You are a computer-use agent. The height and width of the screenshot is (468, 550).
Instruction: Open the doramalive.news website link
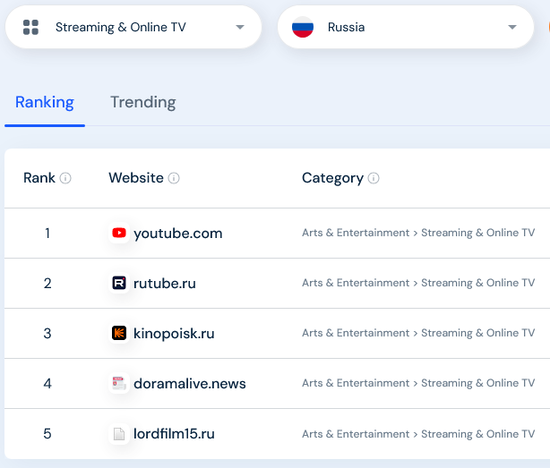[190, 383]
